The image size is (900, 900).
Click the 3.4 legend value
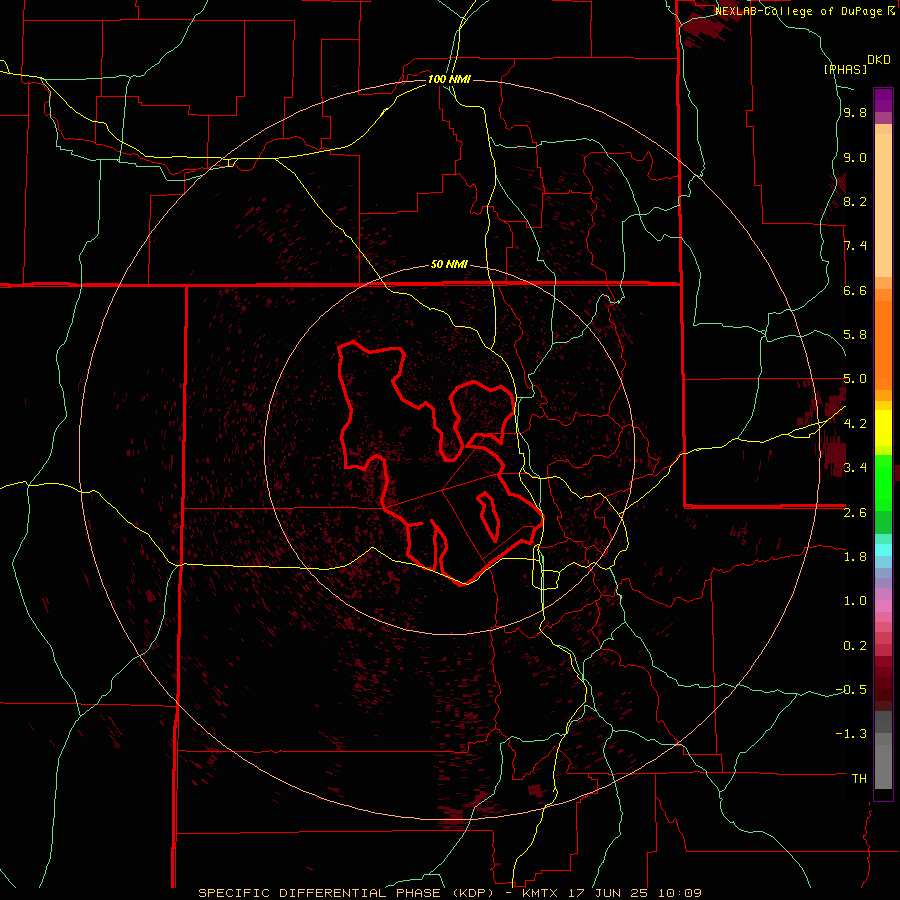pyautogui.click(x=855, y=468)
